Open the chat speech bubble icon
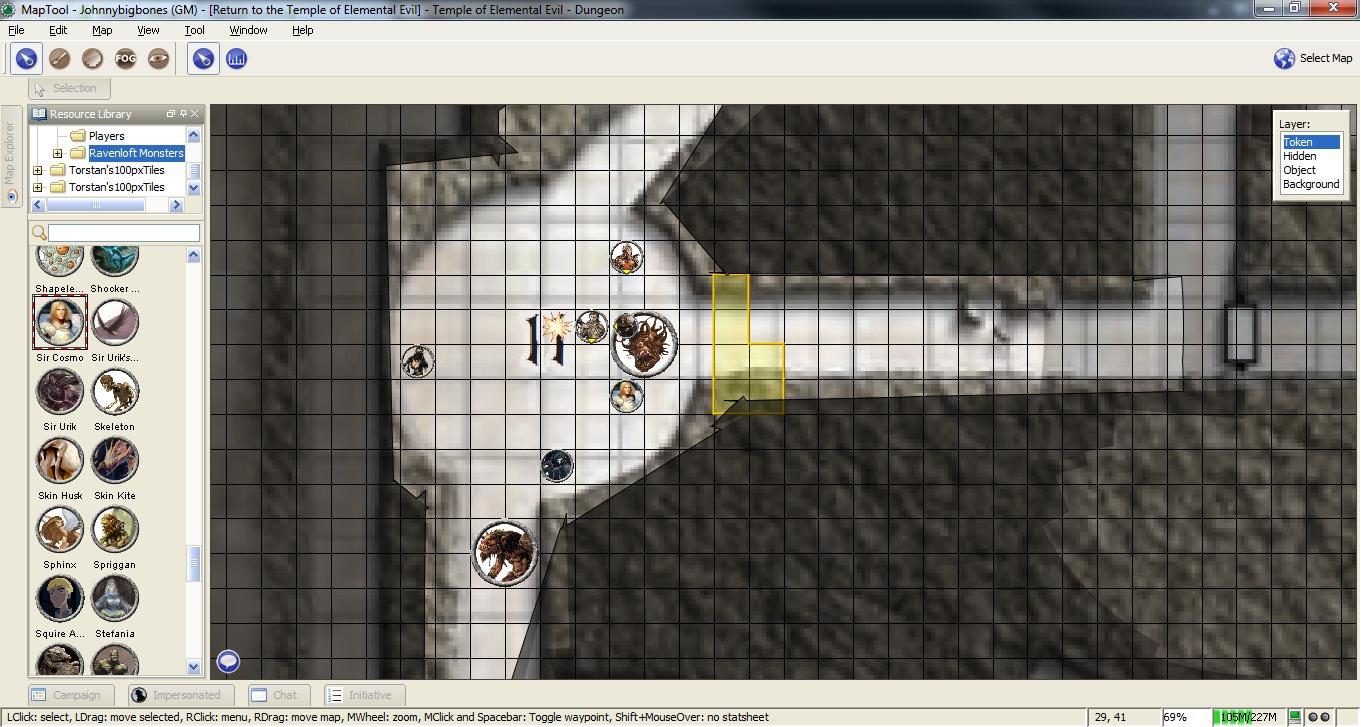1361x727 pixels. (x=228, y=661)
